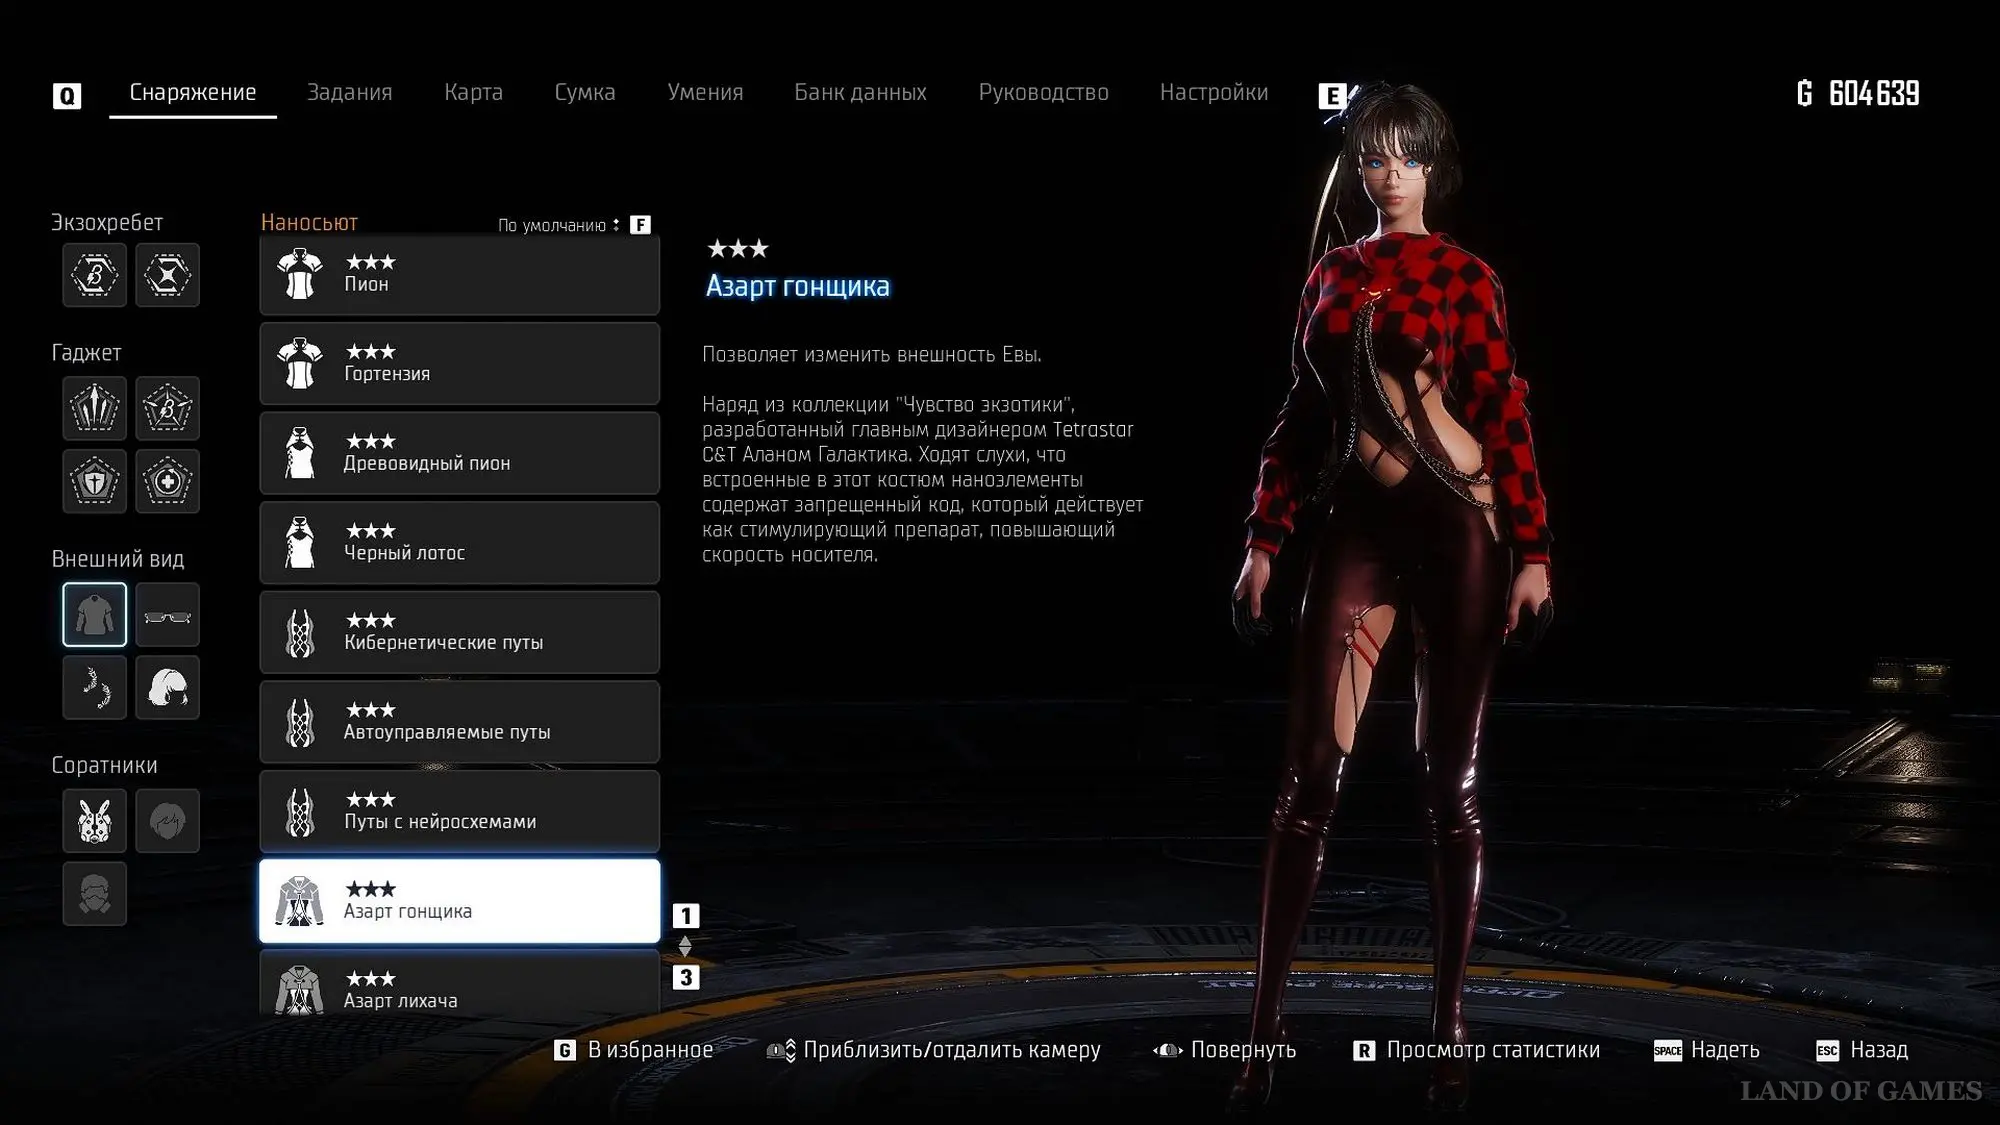Select the hairstyle appearance slot

pyautogui.click(x=167, y=688)
